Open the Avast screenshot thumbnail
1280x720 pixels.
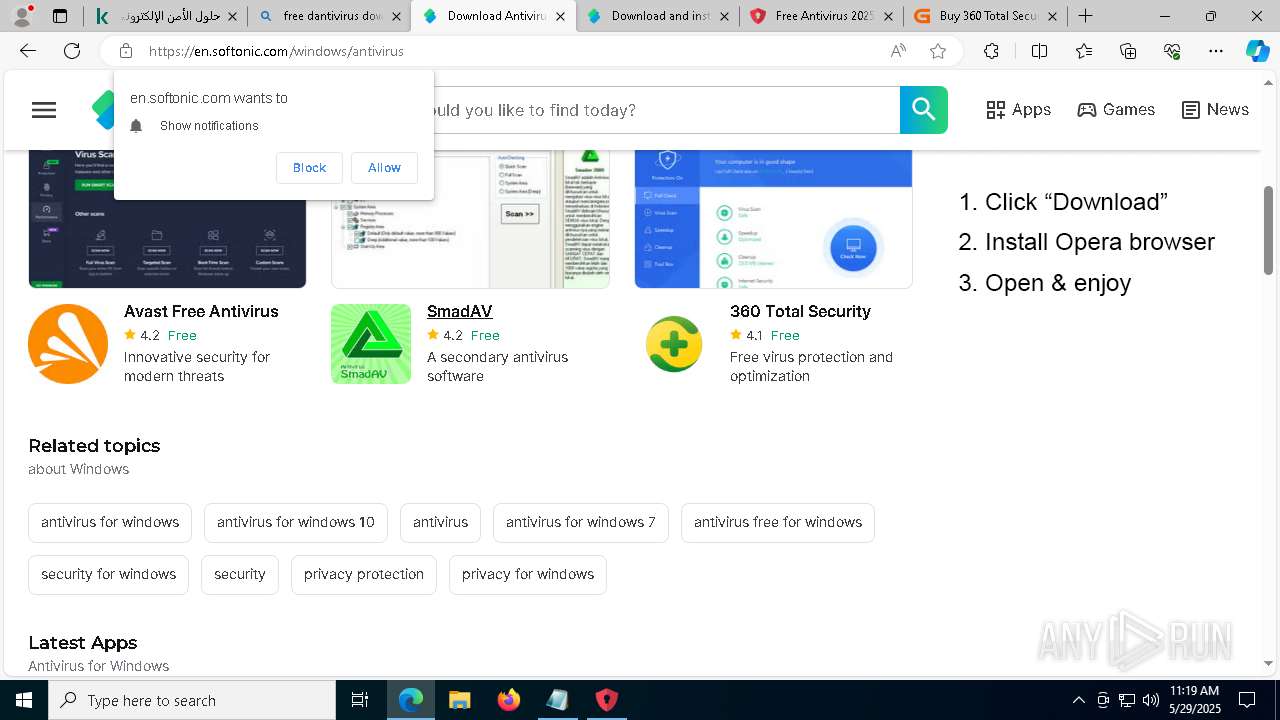(167, 218)
